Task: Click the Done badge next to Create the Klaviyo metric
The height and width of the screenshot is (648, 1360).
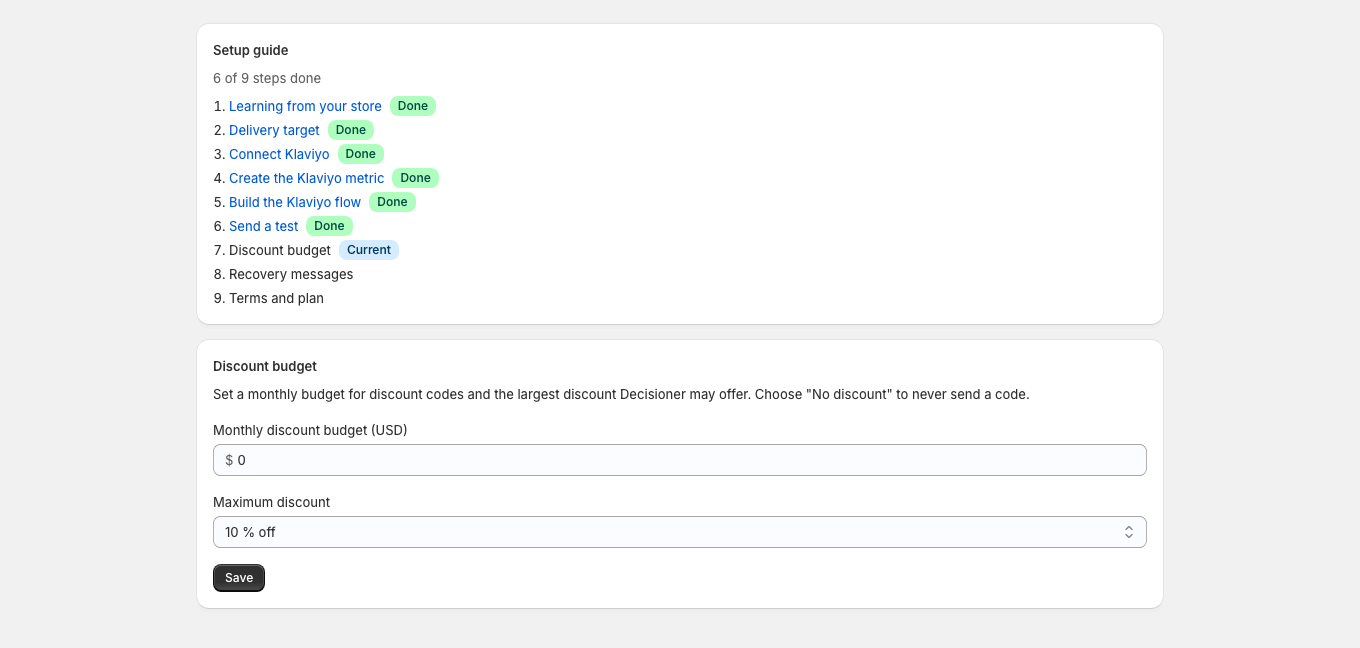Action: pos(416,178)
